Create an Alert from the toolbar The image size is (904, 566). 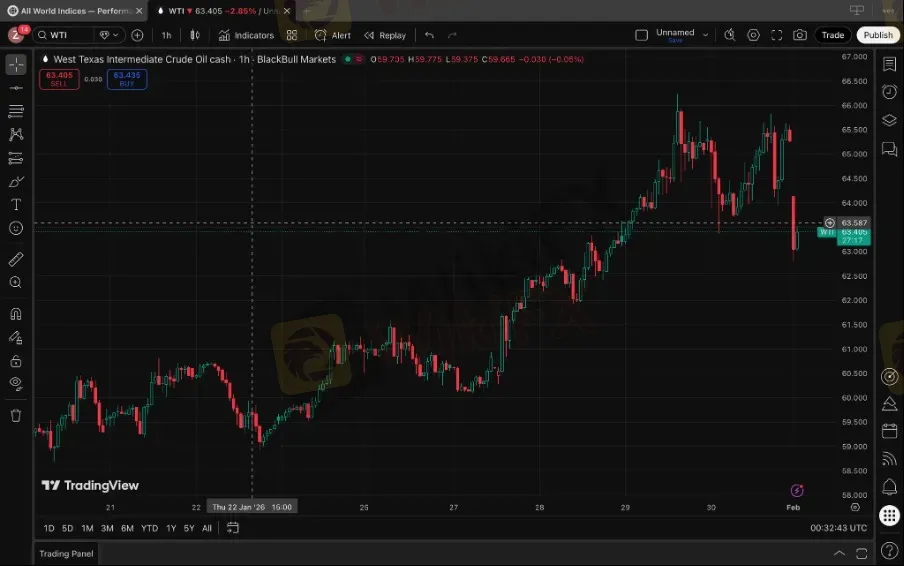click(x=333, y=35)
